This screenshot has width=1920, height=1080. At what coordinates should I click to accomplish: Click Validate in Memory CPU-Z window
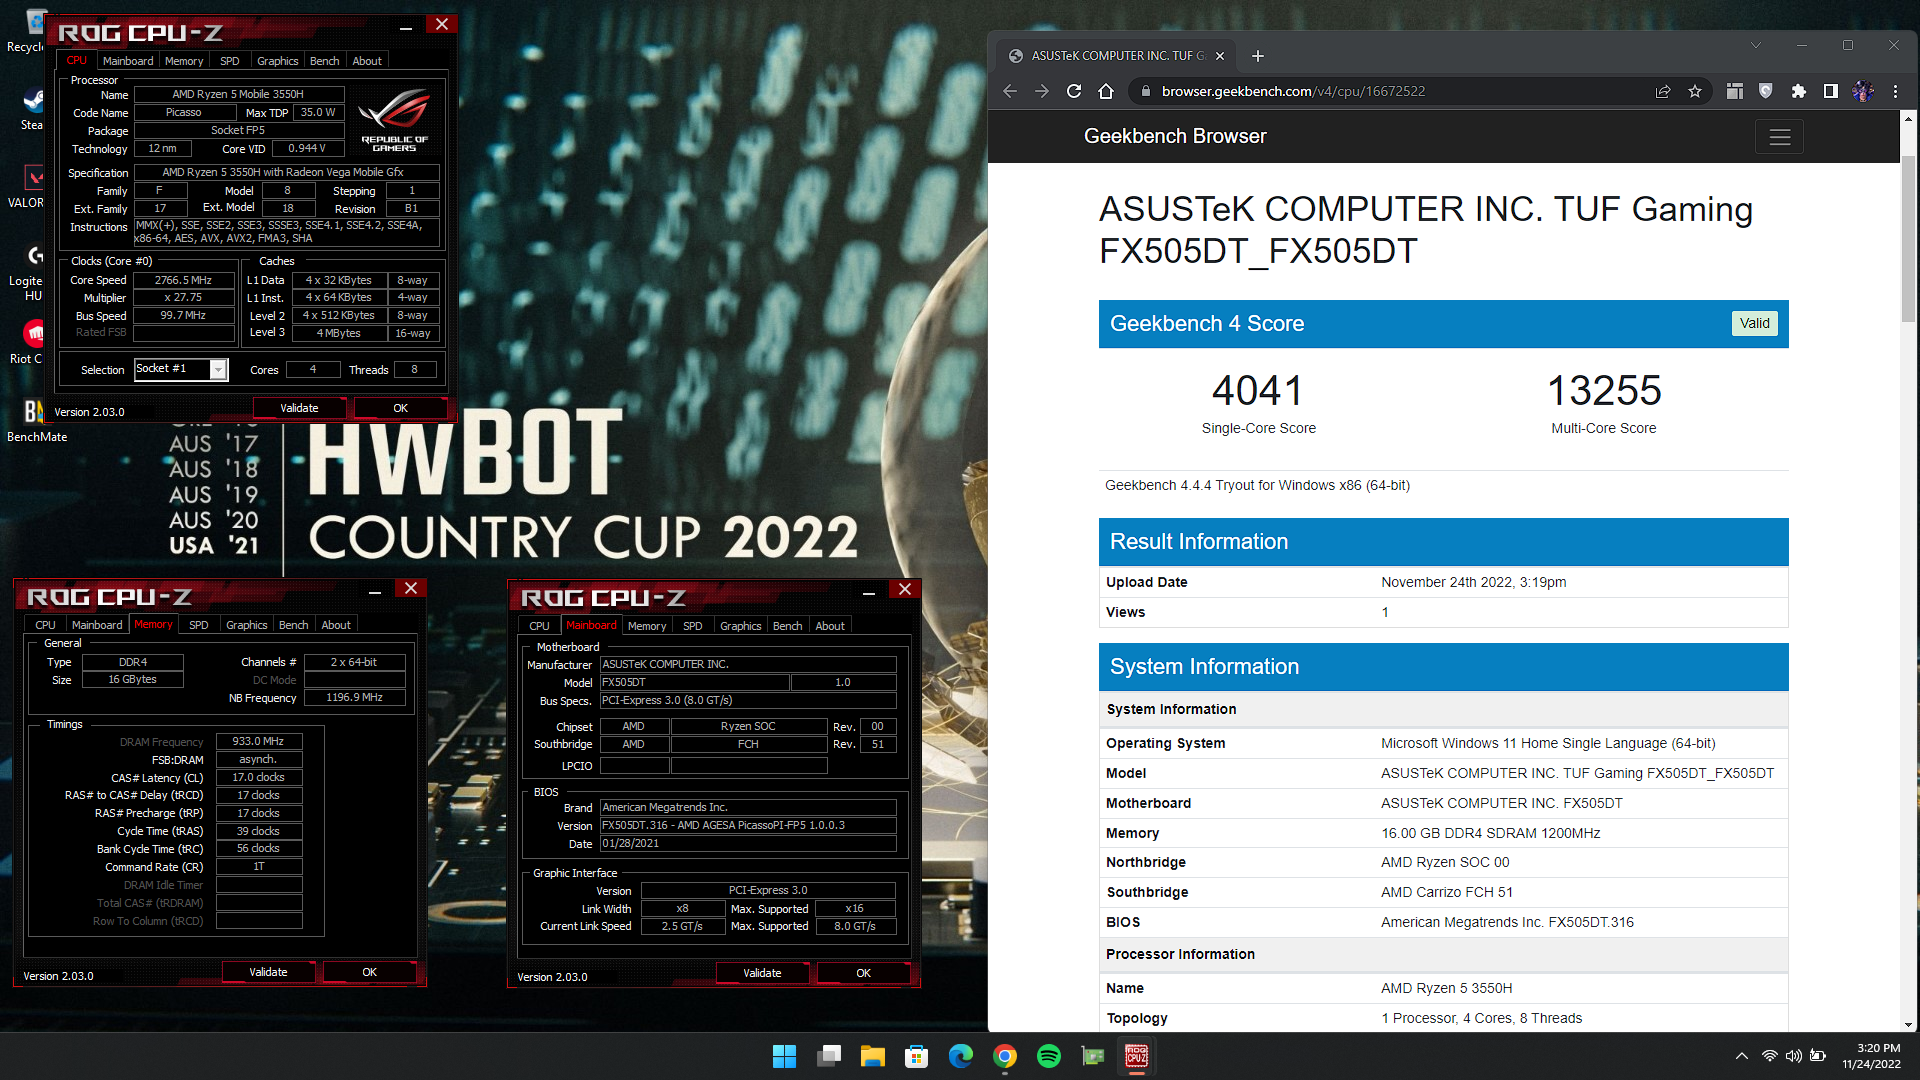coord(268,972)
